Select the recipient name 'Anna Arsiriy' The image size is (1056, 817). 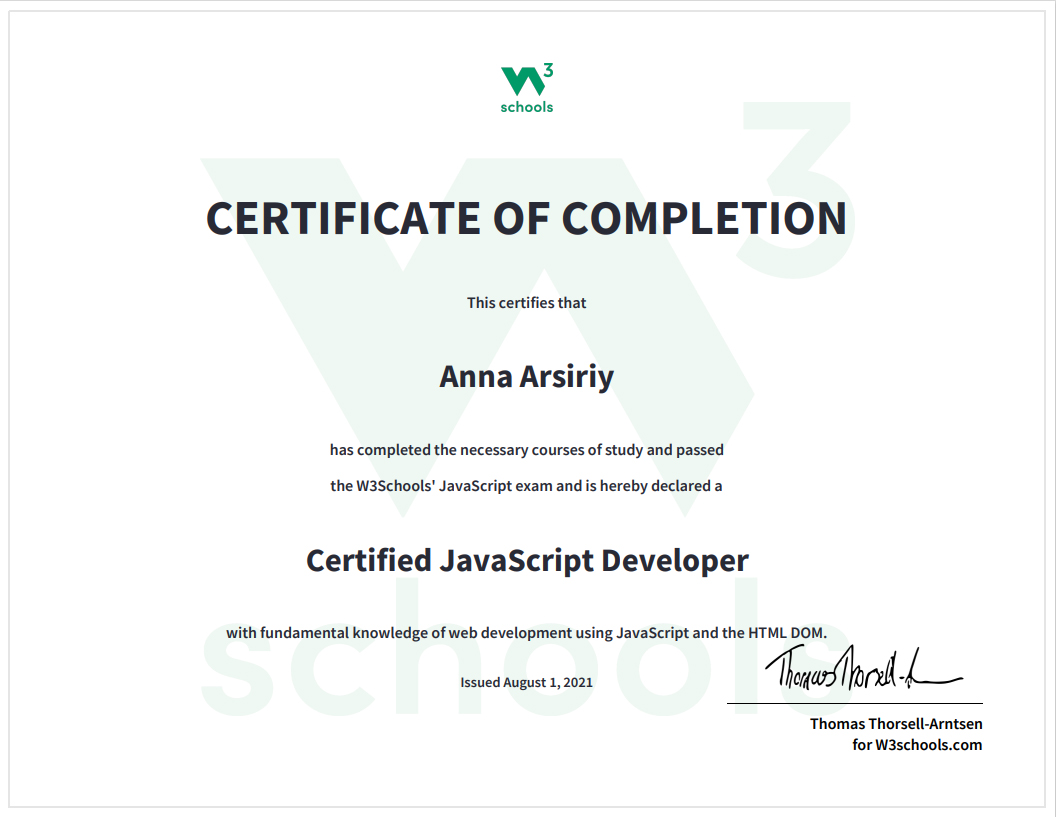click(x=526, y=377)
